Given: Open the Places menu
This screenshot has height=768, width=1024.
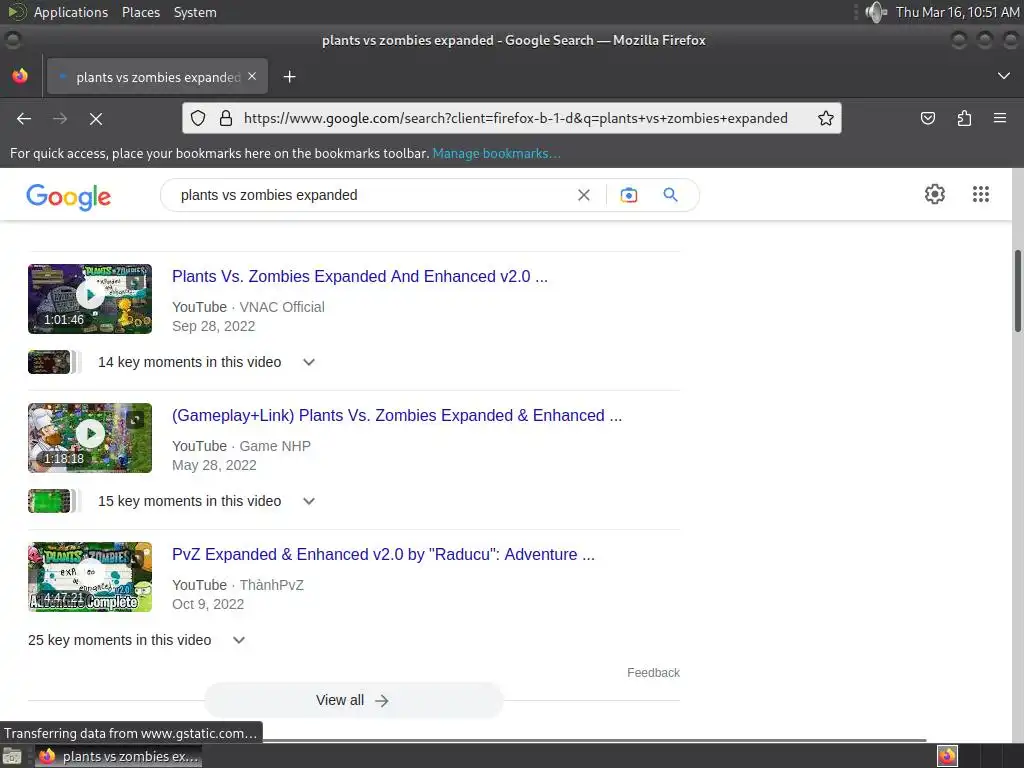Looking at the screenshot, I should pyautogui.click(x=140, y=12).
